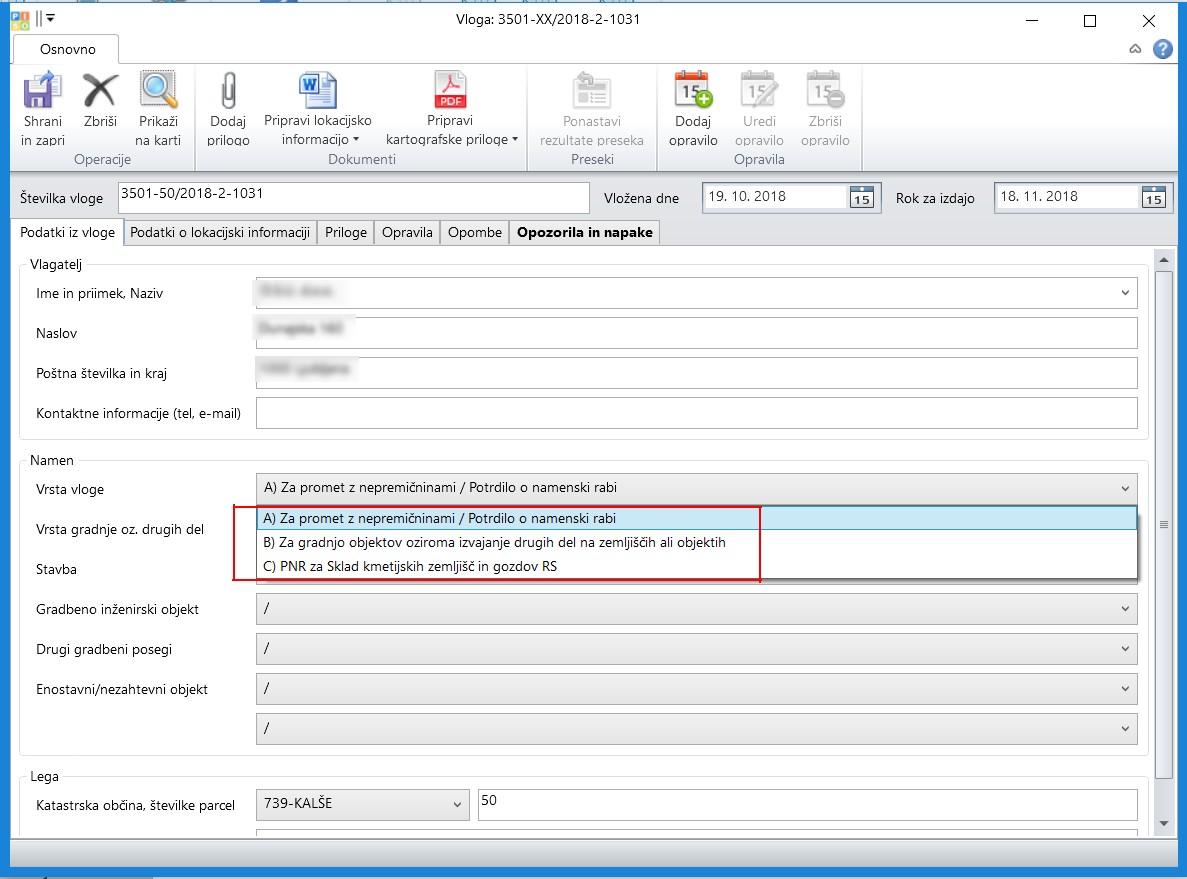Switch to the Priloge tab

tap(346, 232)
